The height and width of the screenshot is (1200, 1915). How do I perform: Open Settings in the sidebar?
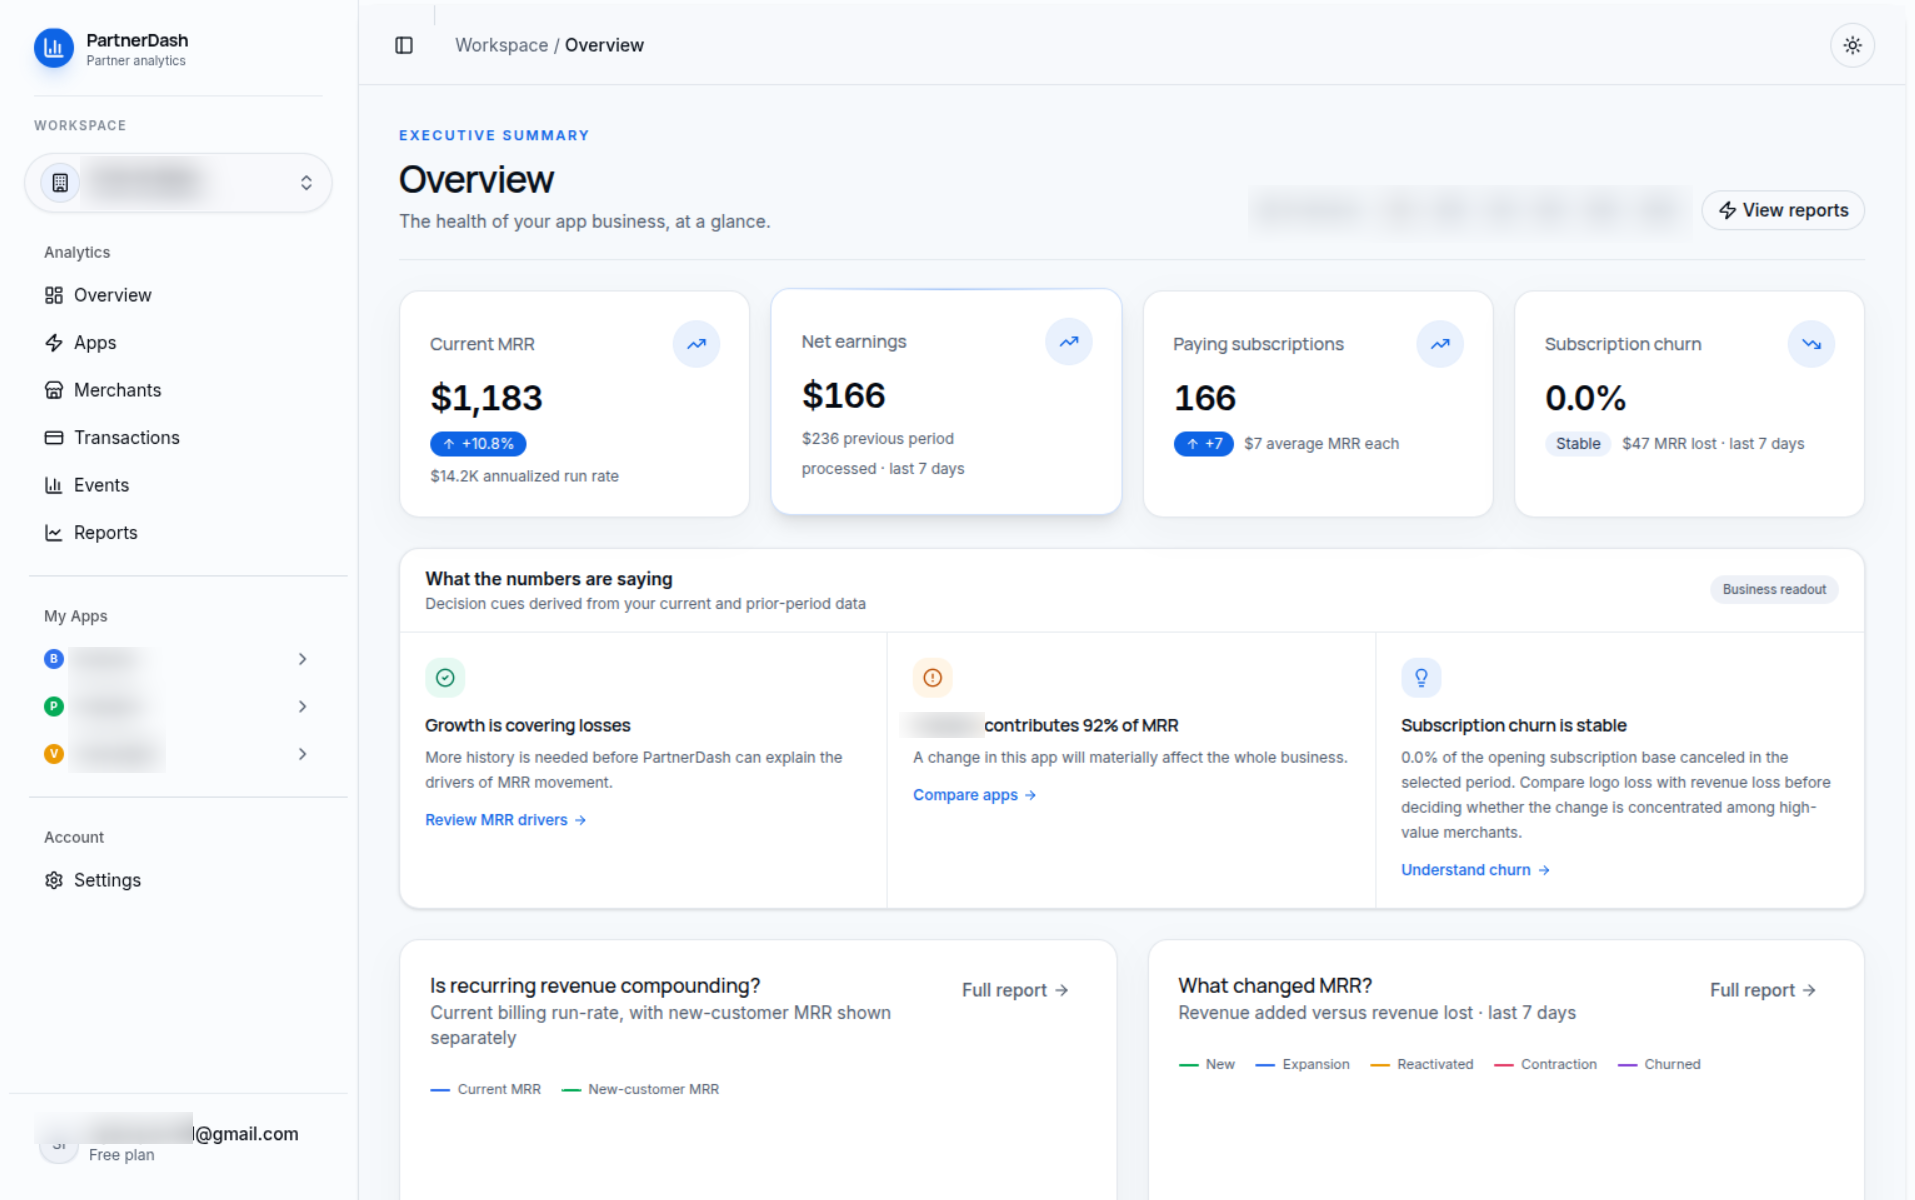[x=178, y=880]
